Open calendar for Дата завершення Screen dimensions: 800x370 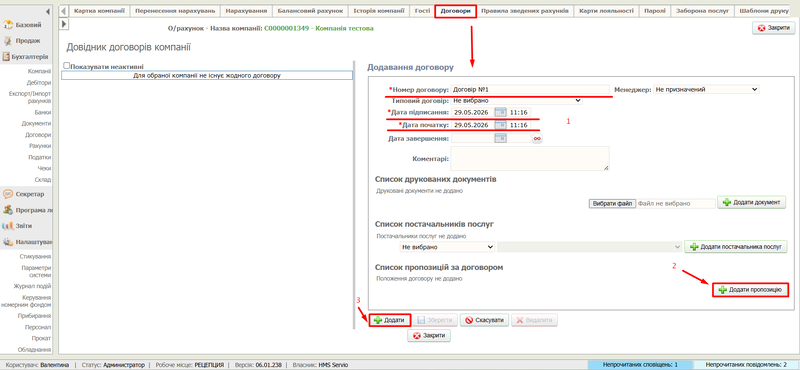tap(501, 138)
